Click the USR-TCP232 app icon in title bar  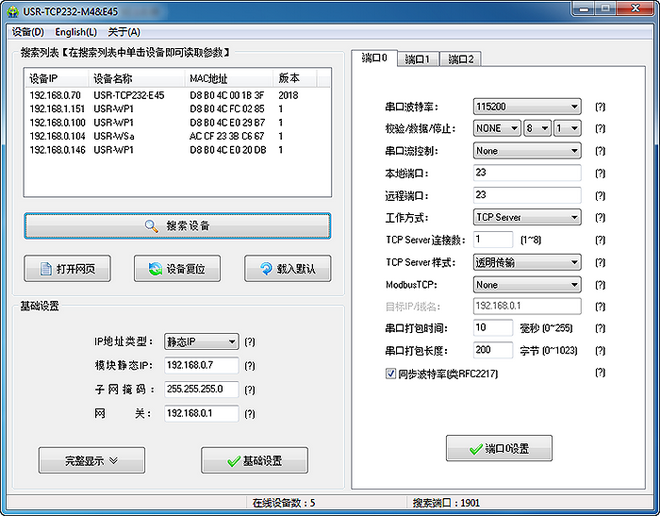pos(13,12)
